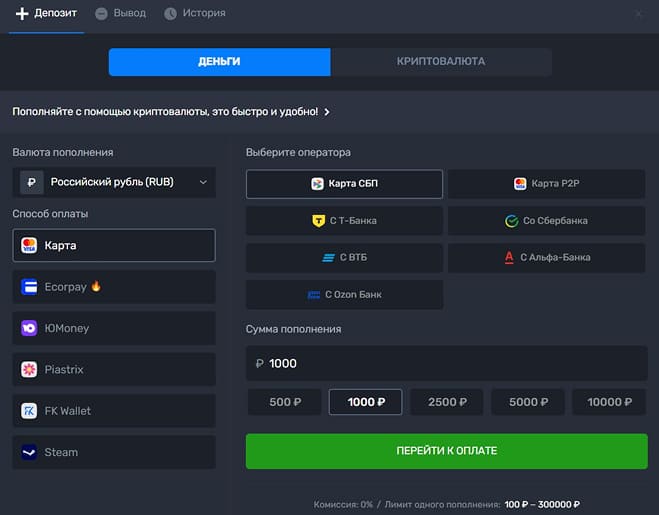
Task: Click the T-Bank yellow logo
Action: pos(318,220)
